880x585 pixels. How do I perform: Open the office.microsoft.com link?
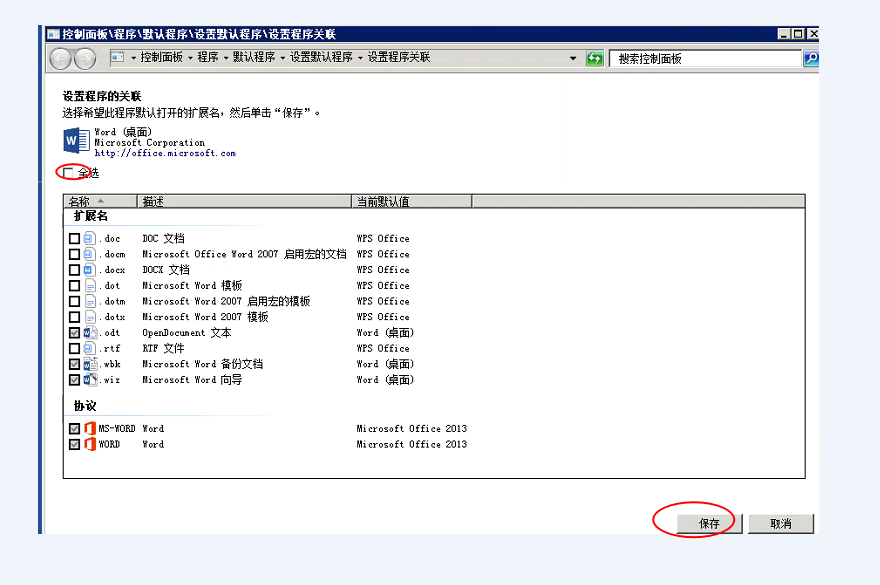coord(165,154)
